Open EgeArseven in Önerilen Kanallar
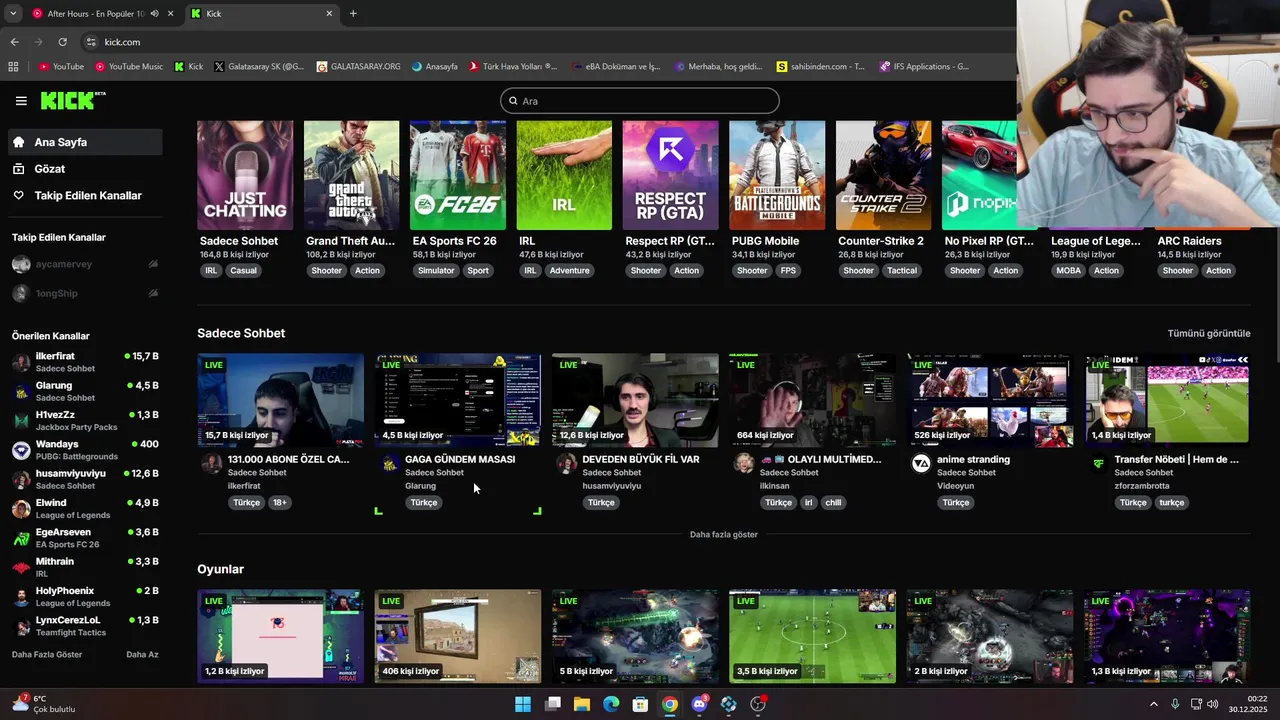 pyautogui.click(x=85, y=538)
